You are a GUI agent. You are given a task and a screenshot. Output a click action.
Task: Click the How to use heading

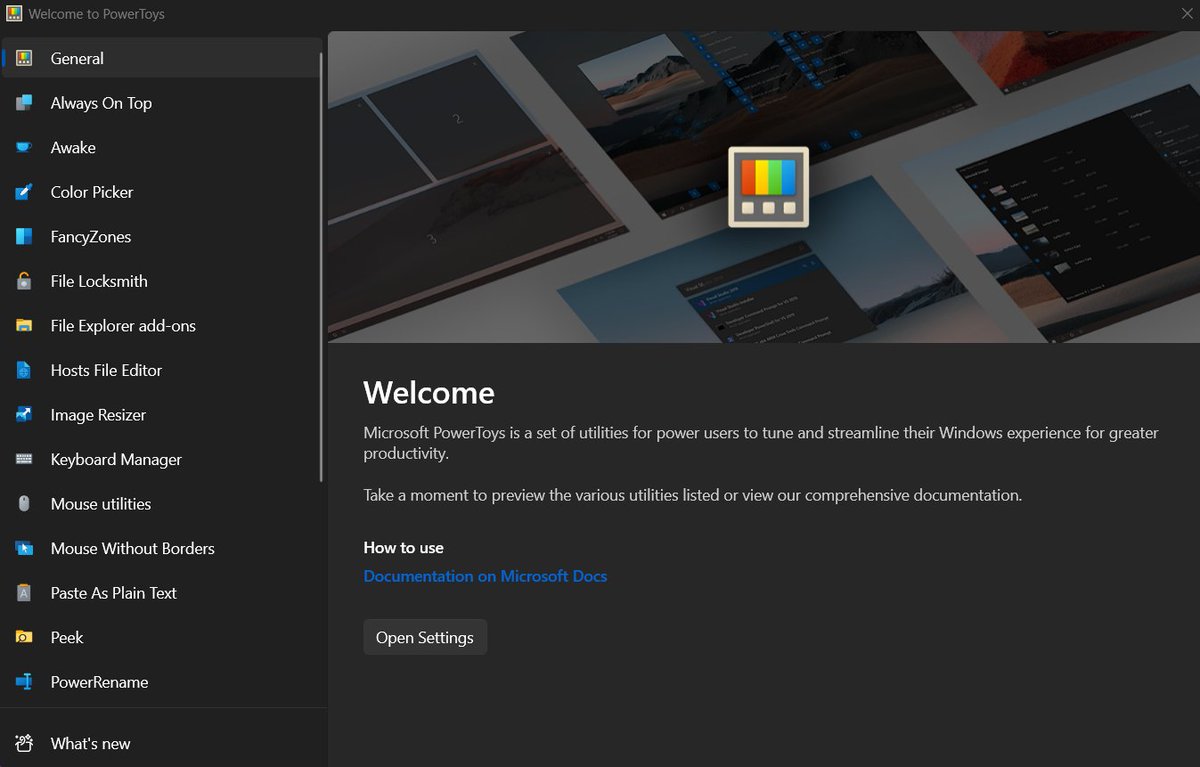point(404,548)
